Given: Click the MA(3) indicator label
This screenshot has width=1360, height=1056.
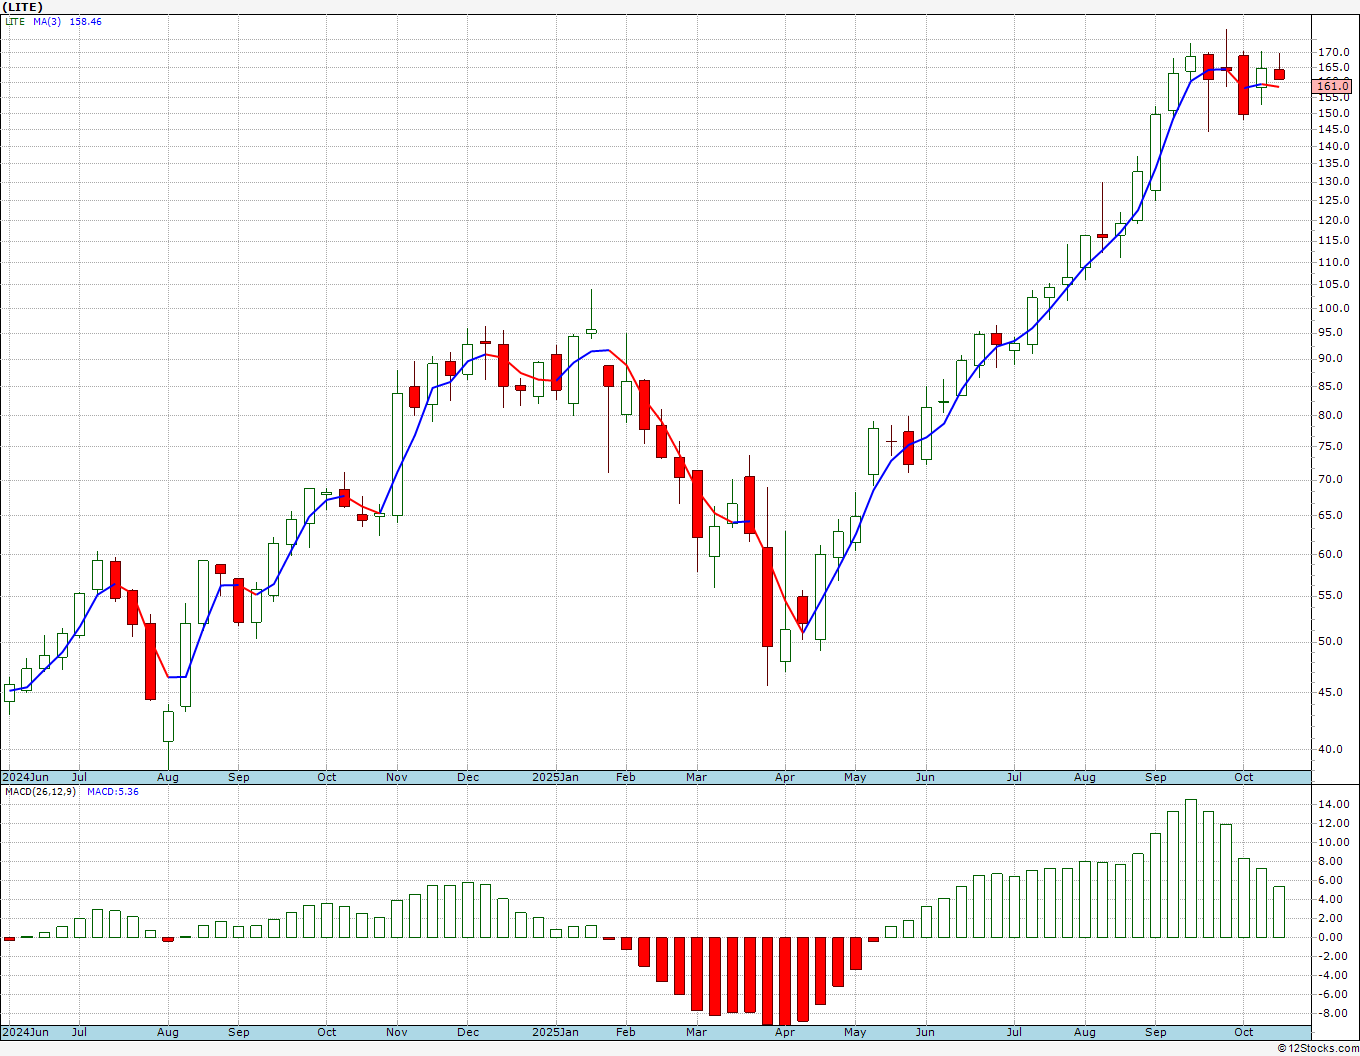Looking at the screenshot, I should pyautogui.click(x=47, y=21).
